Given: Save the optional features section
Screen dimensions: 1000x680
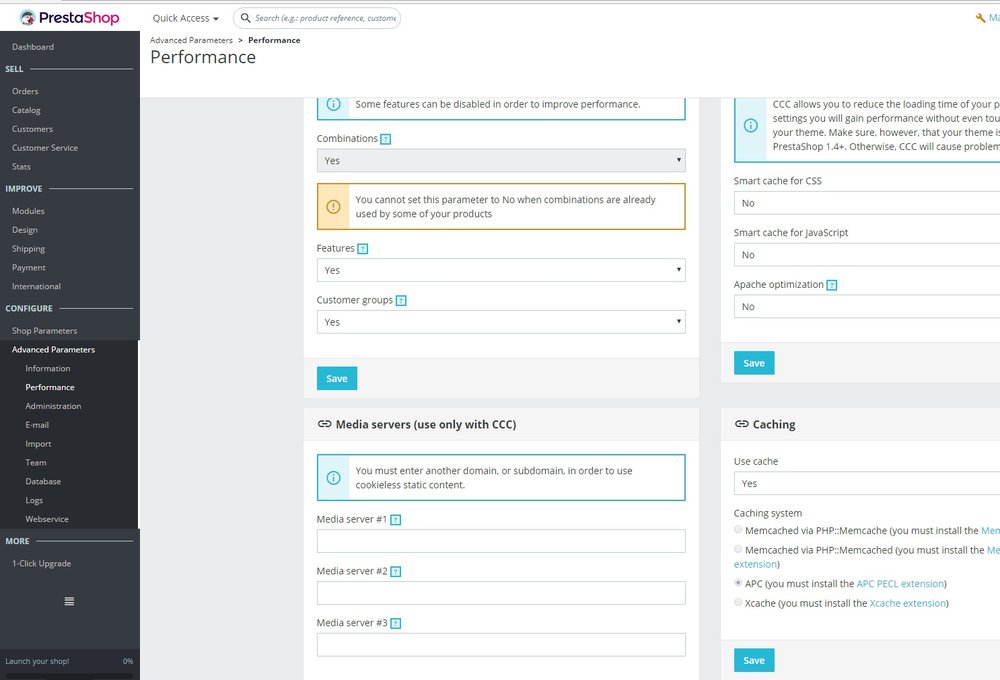Looking at the screenshot, I should (337, 378).
